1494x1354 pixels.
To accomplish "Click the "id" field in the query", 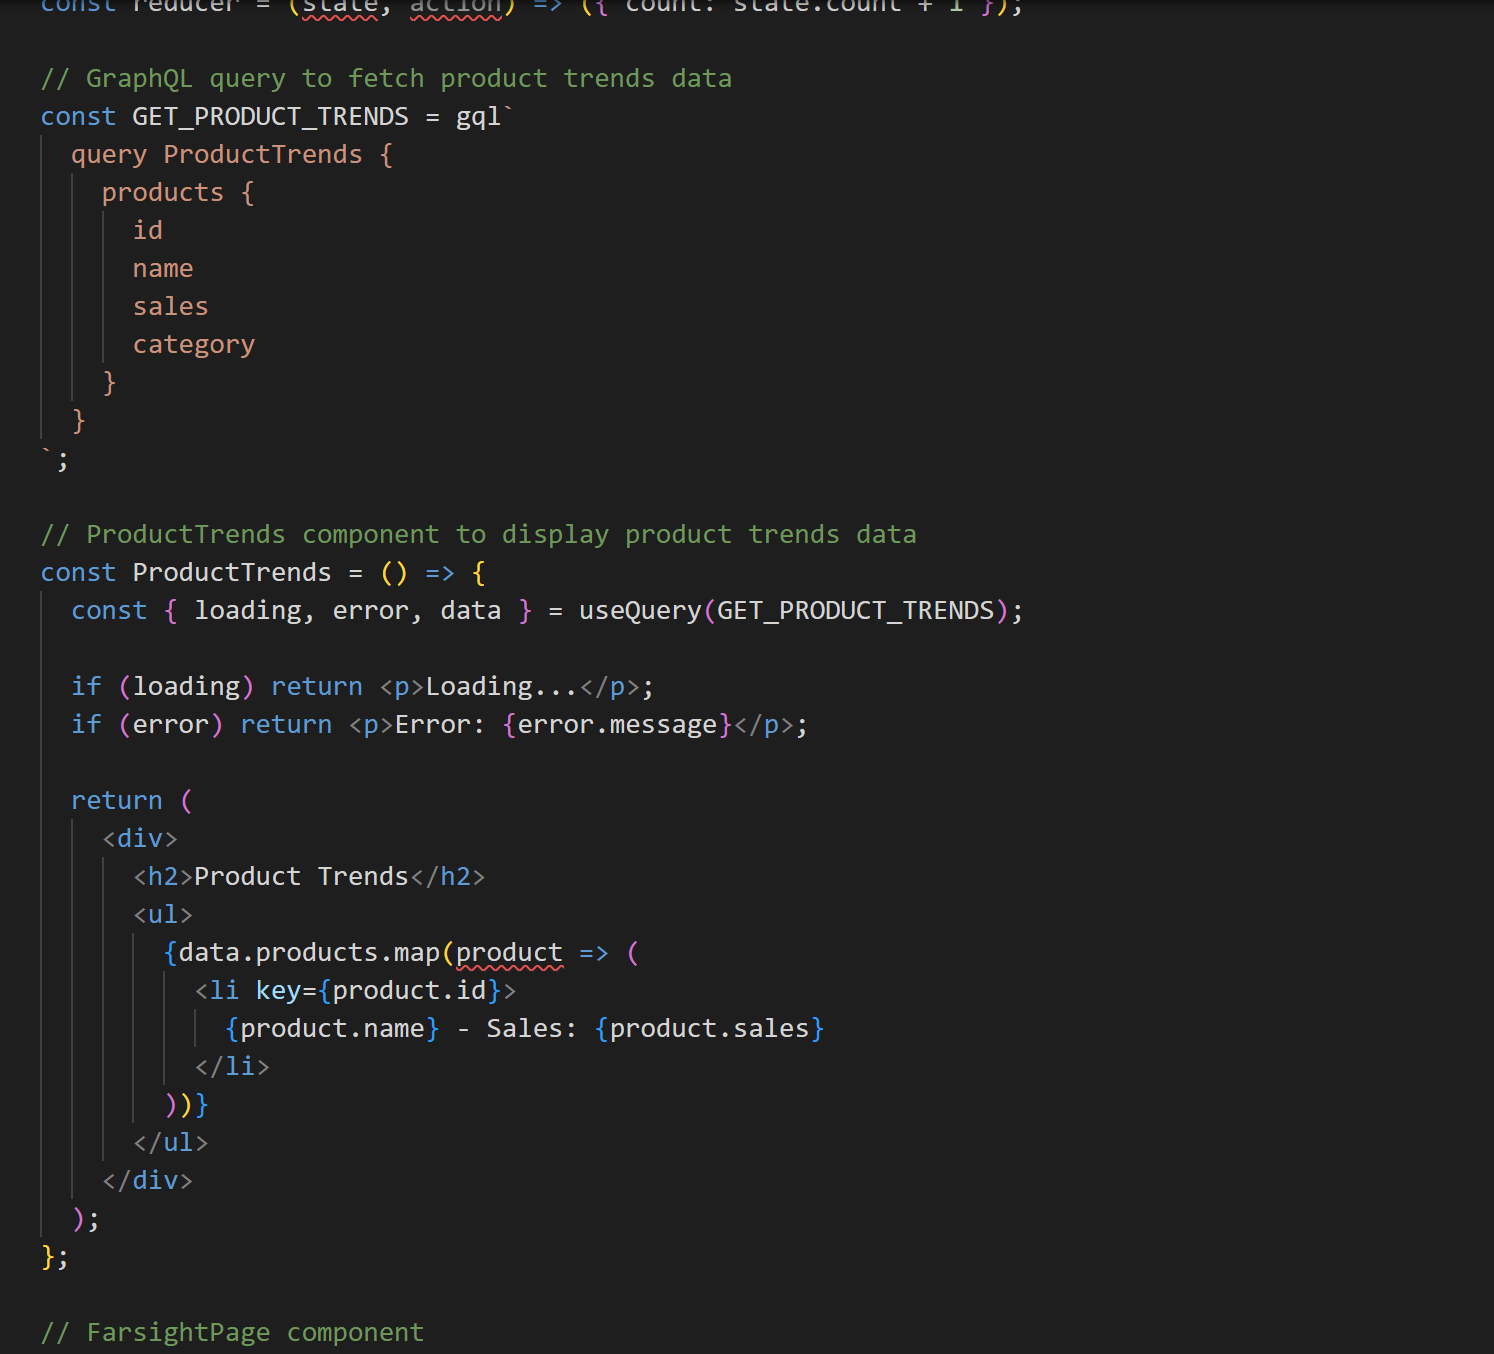I will 148,231.
